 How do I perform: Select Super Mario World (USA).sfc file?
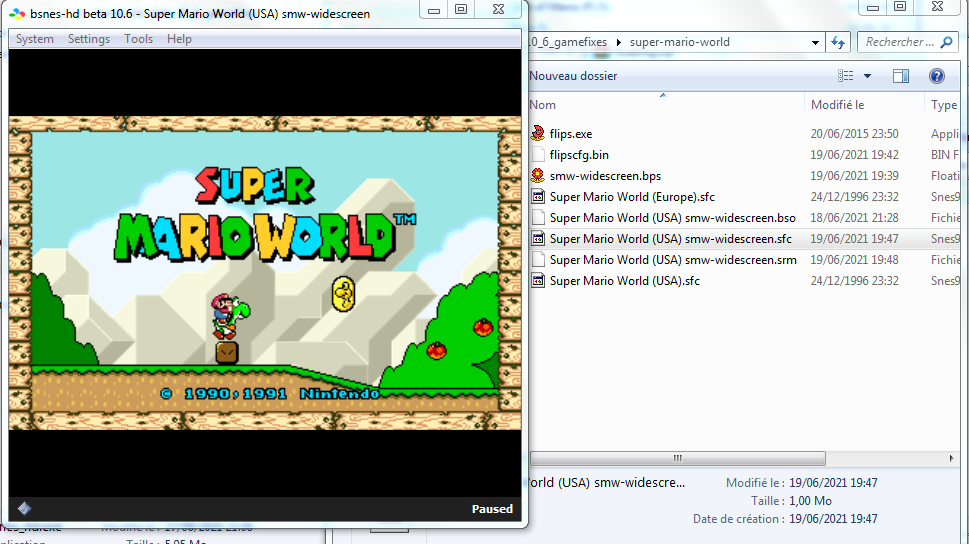pyautogui.click(x=624, y=281)
